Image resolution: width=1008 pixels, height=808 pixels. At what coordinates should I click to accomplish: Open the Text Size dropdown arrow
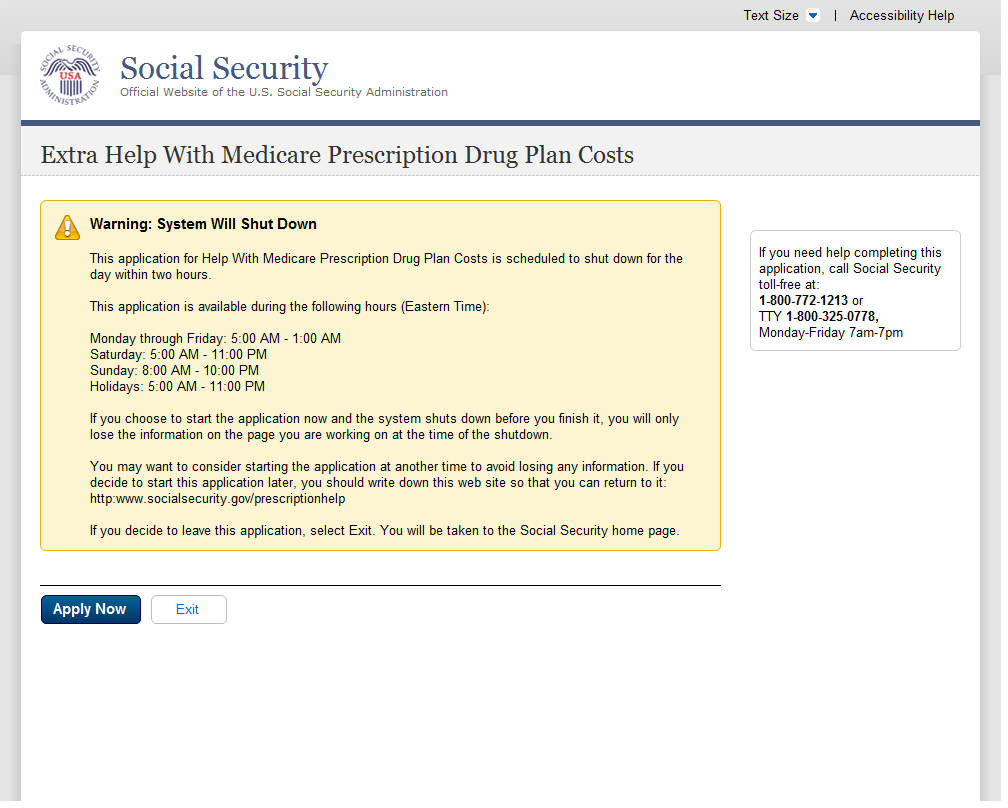point(812,16)
